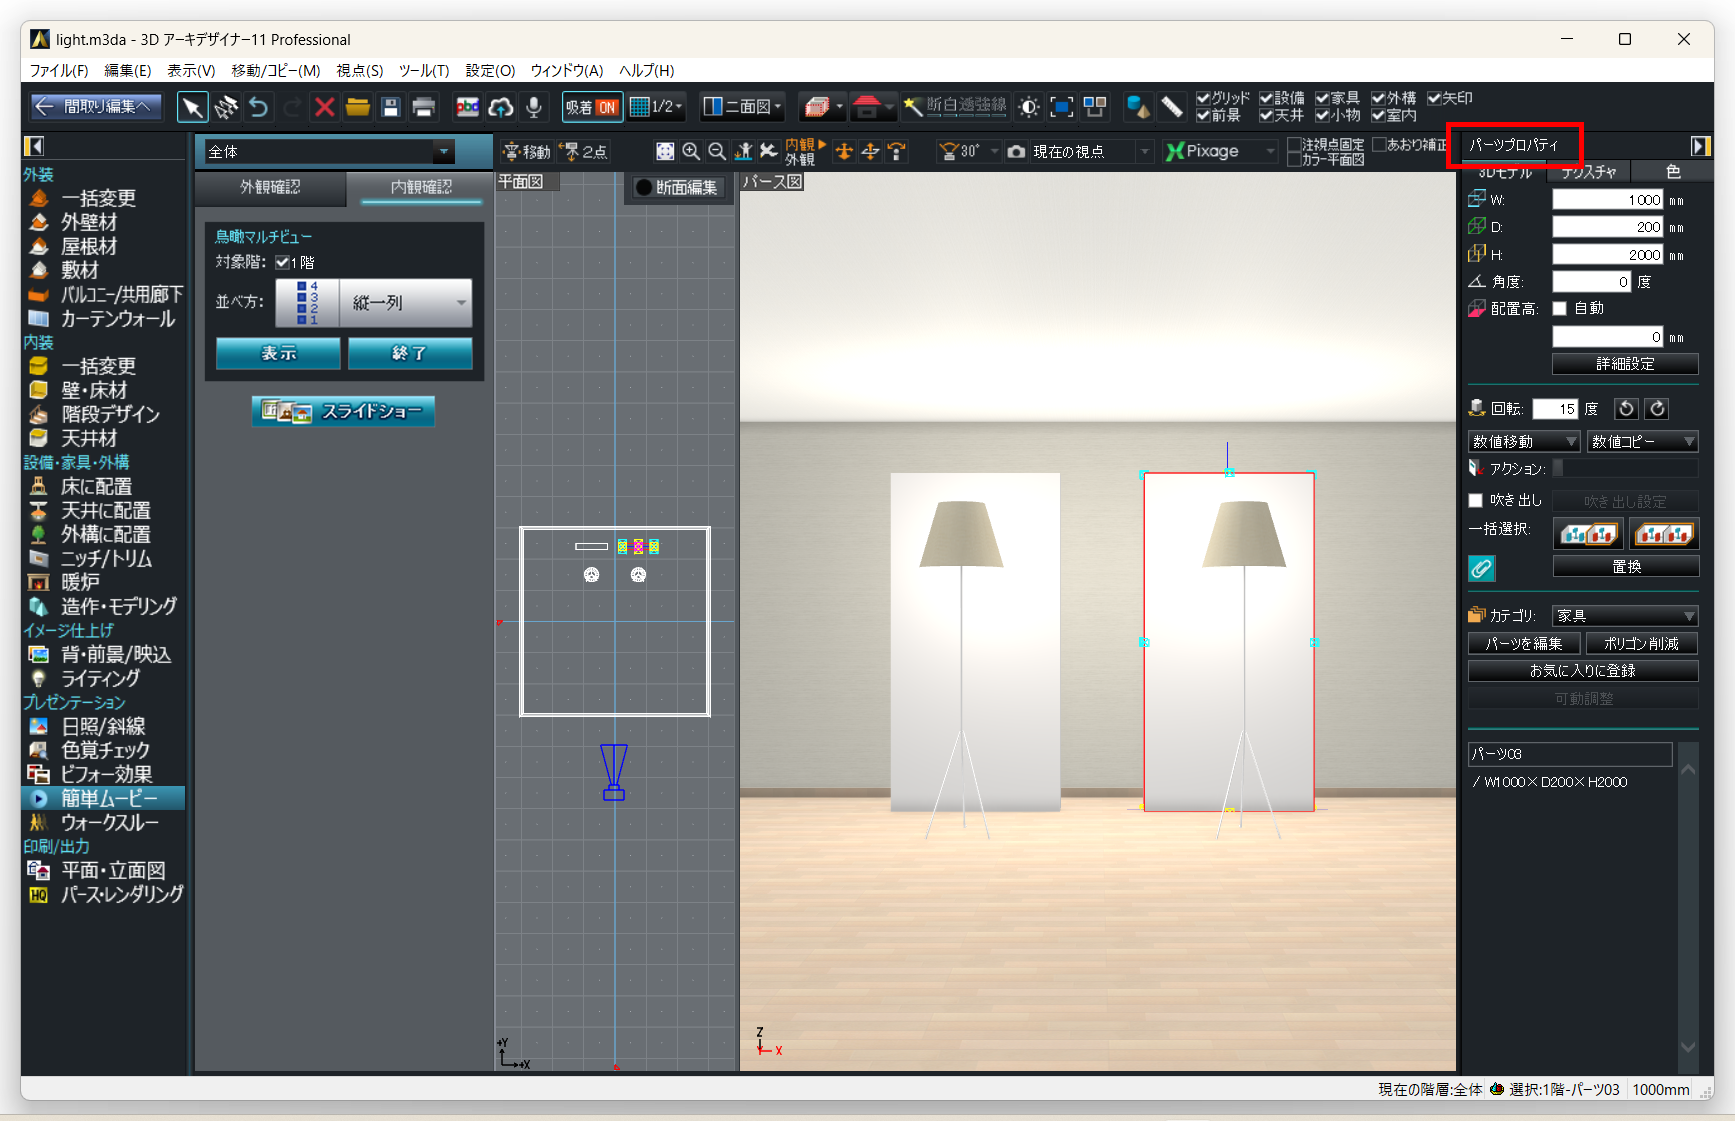1735x1121 pixels.
Task: Click the measuring ruler tool icon
Action: tap(1171, 107)
